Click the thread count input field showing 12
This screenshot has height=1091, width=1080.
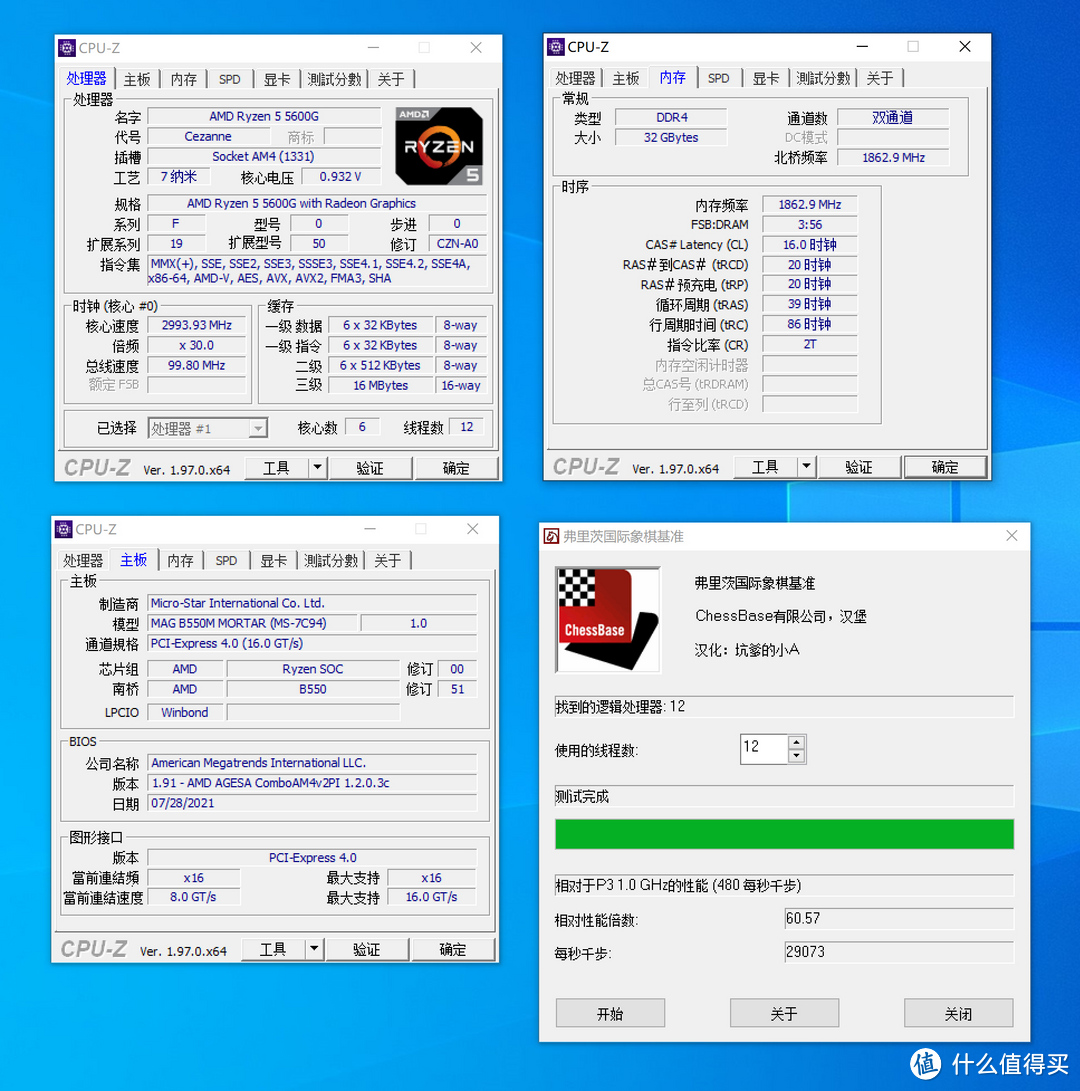[x=764, y=749]
